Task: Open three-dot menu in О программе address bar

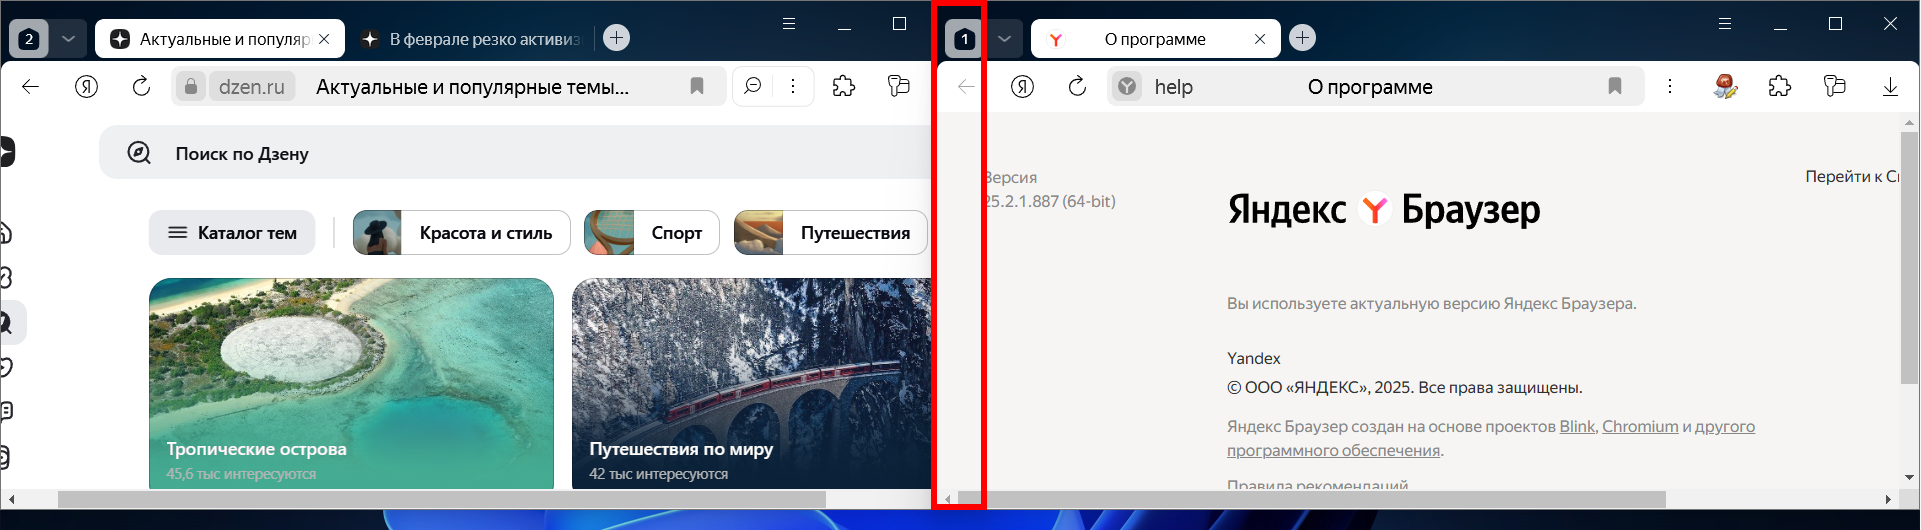Action: 1669,87
